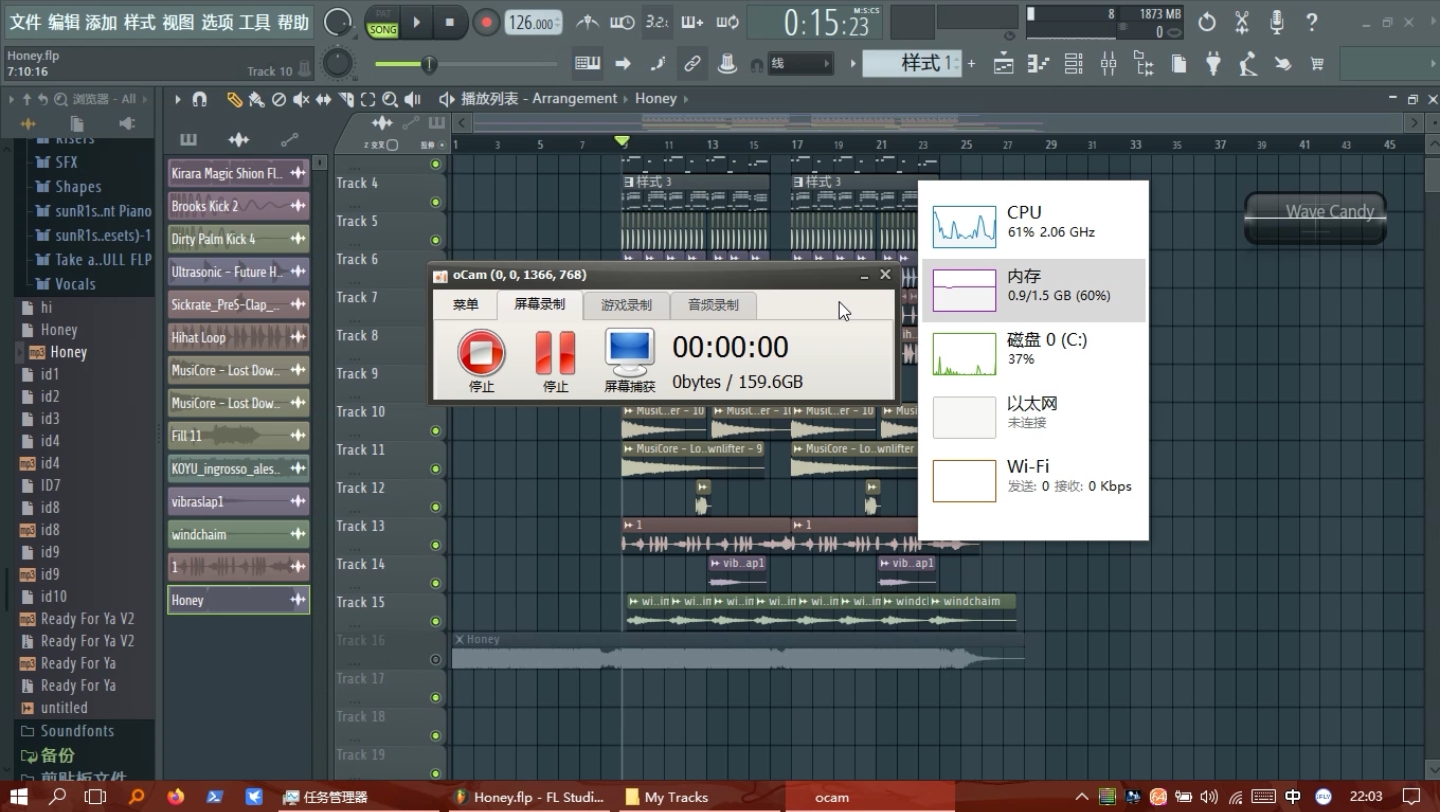Screen dimensions: 1440x812
Task: Select the playlist delete tool
Action: tap(279, 99)
